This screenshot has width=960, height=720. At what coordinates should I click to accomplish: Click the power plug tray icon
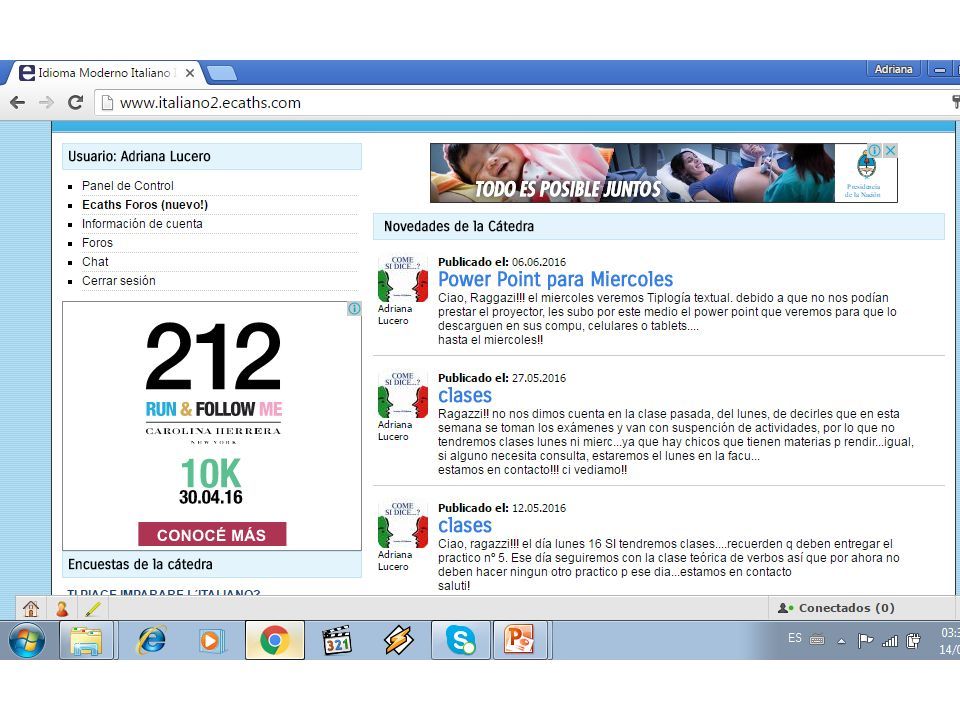tap(913, 640)
